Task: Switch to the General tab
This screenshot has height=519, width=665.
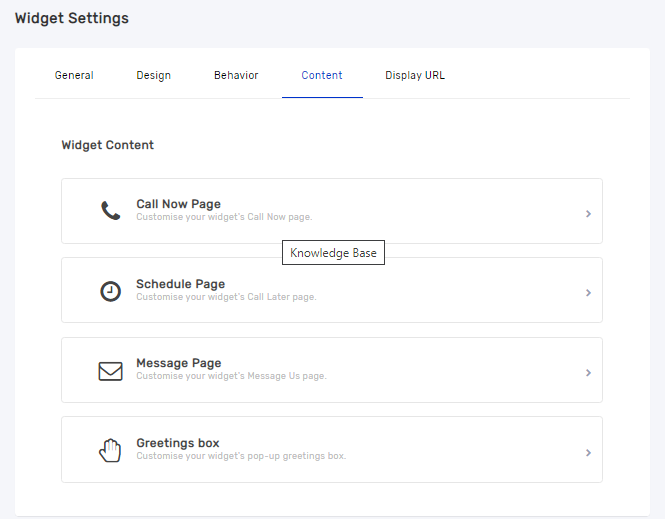Action: 74,75
